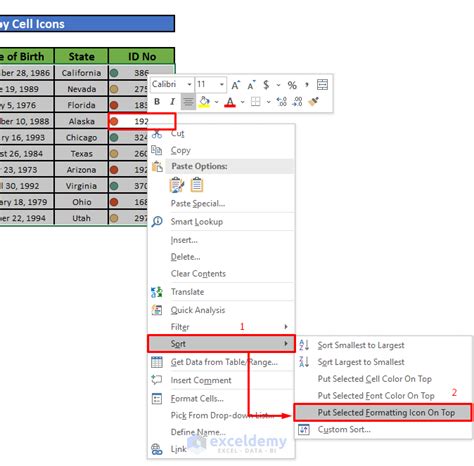This screenshot has height=466, width=474.
Task: Expand the Filter submenu
Action: click(221, 327)
